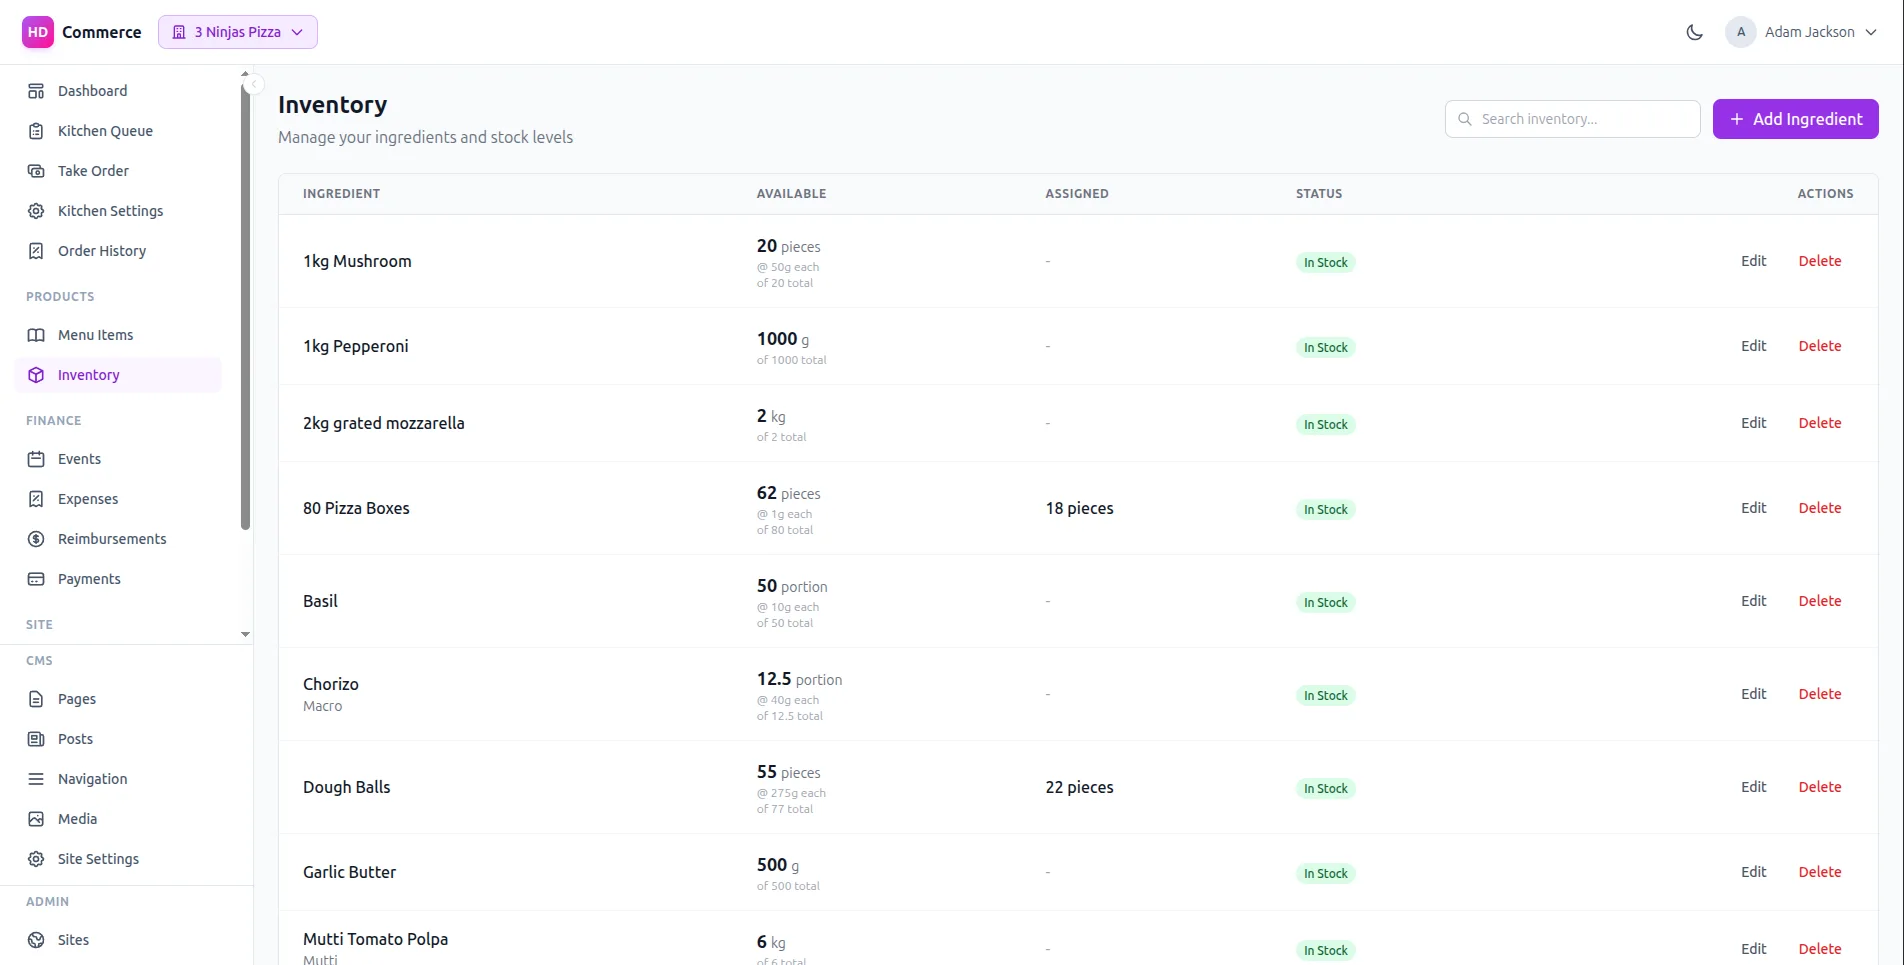Open the 3 Ninjas Pizza site switcher

click(x=237, y=31)
